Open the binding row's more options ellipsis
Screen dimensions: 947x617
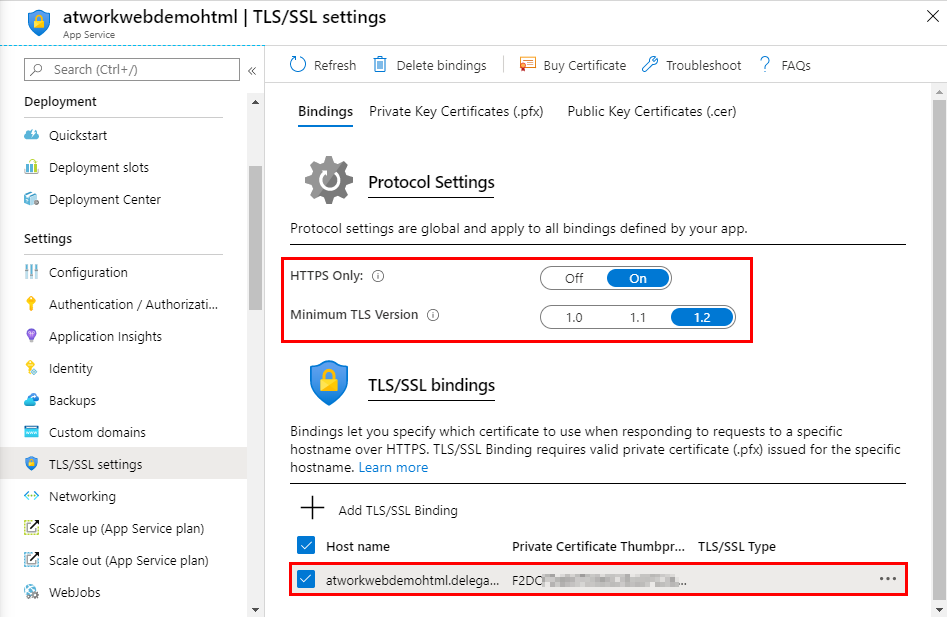[x=887, y=578]
